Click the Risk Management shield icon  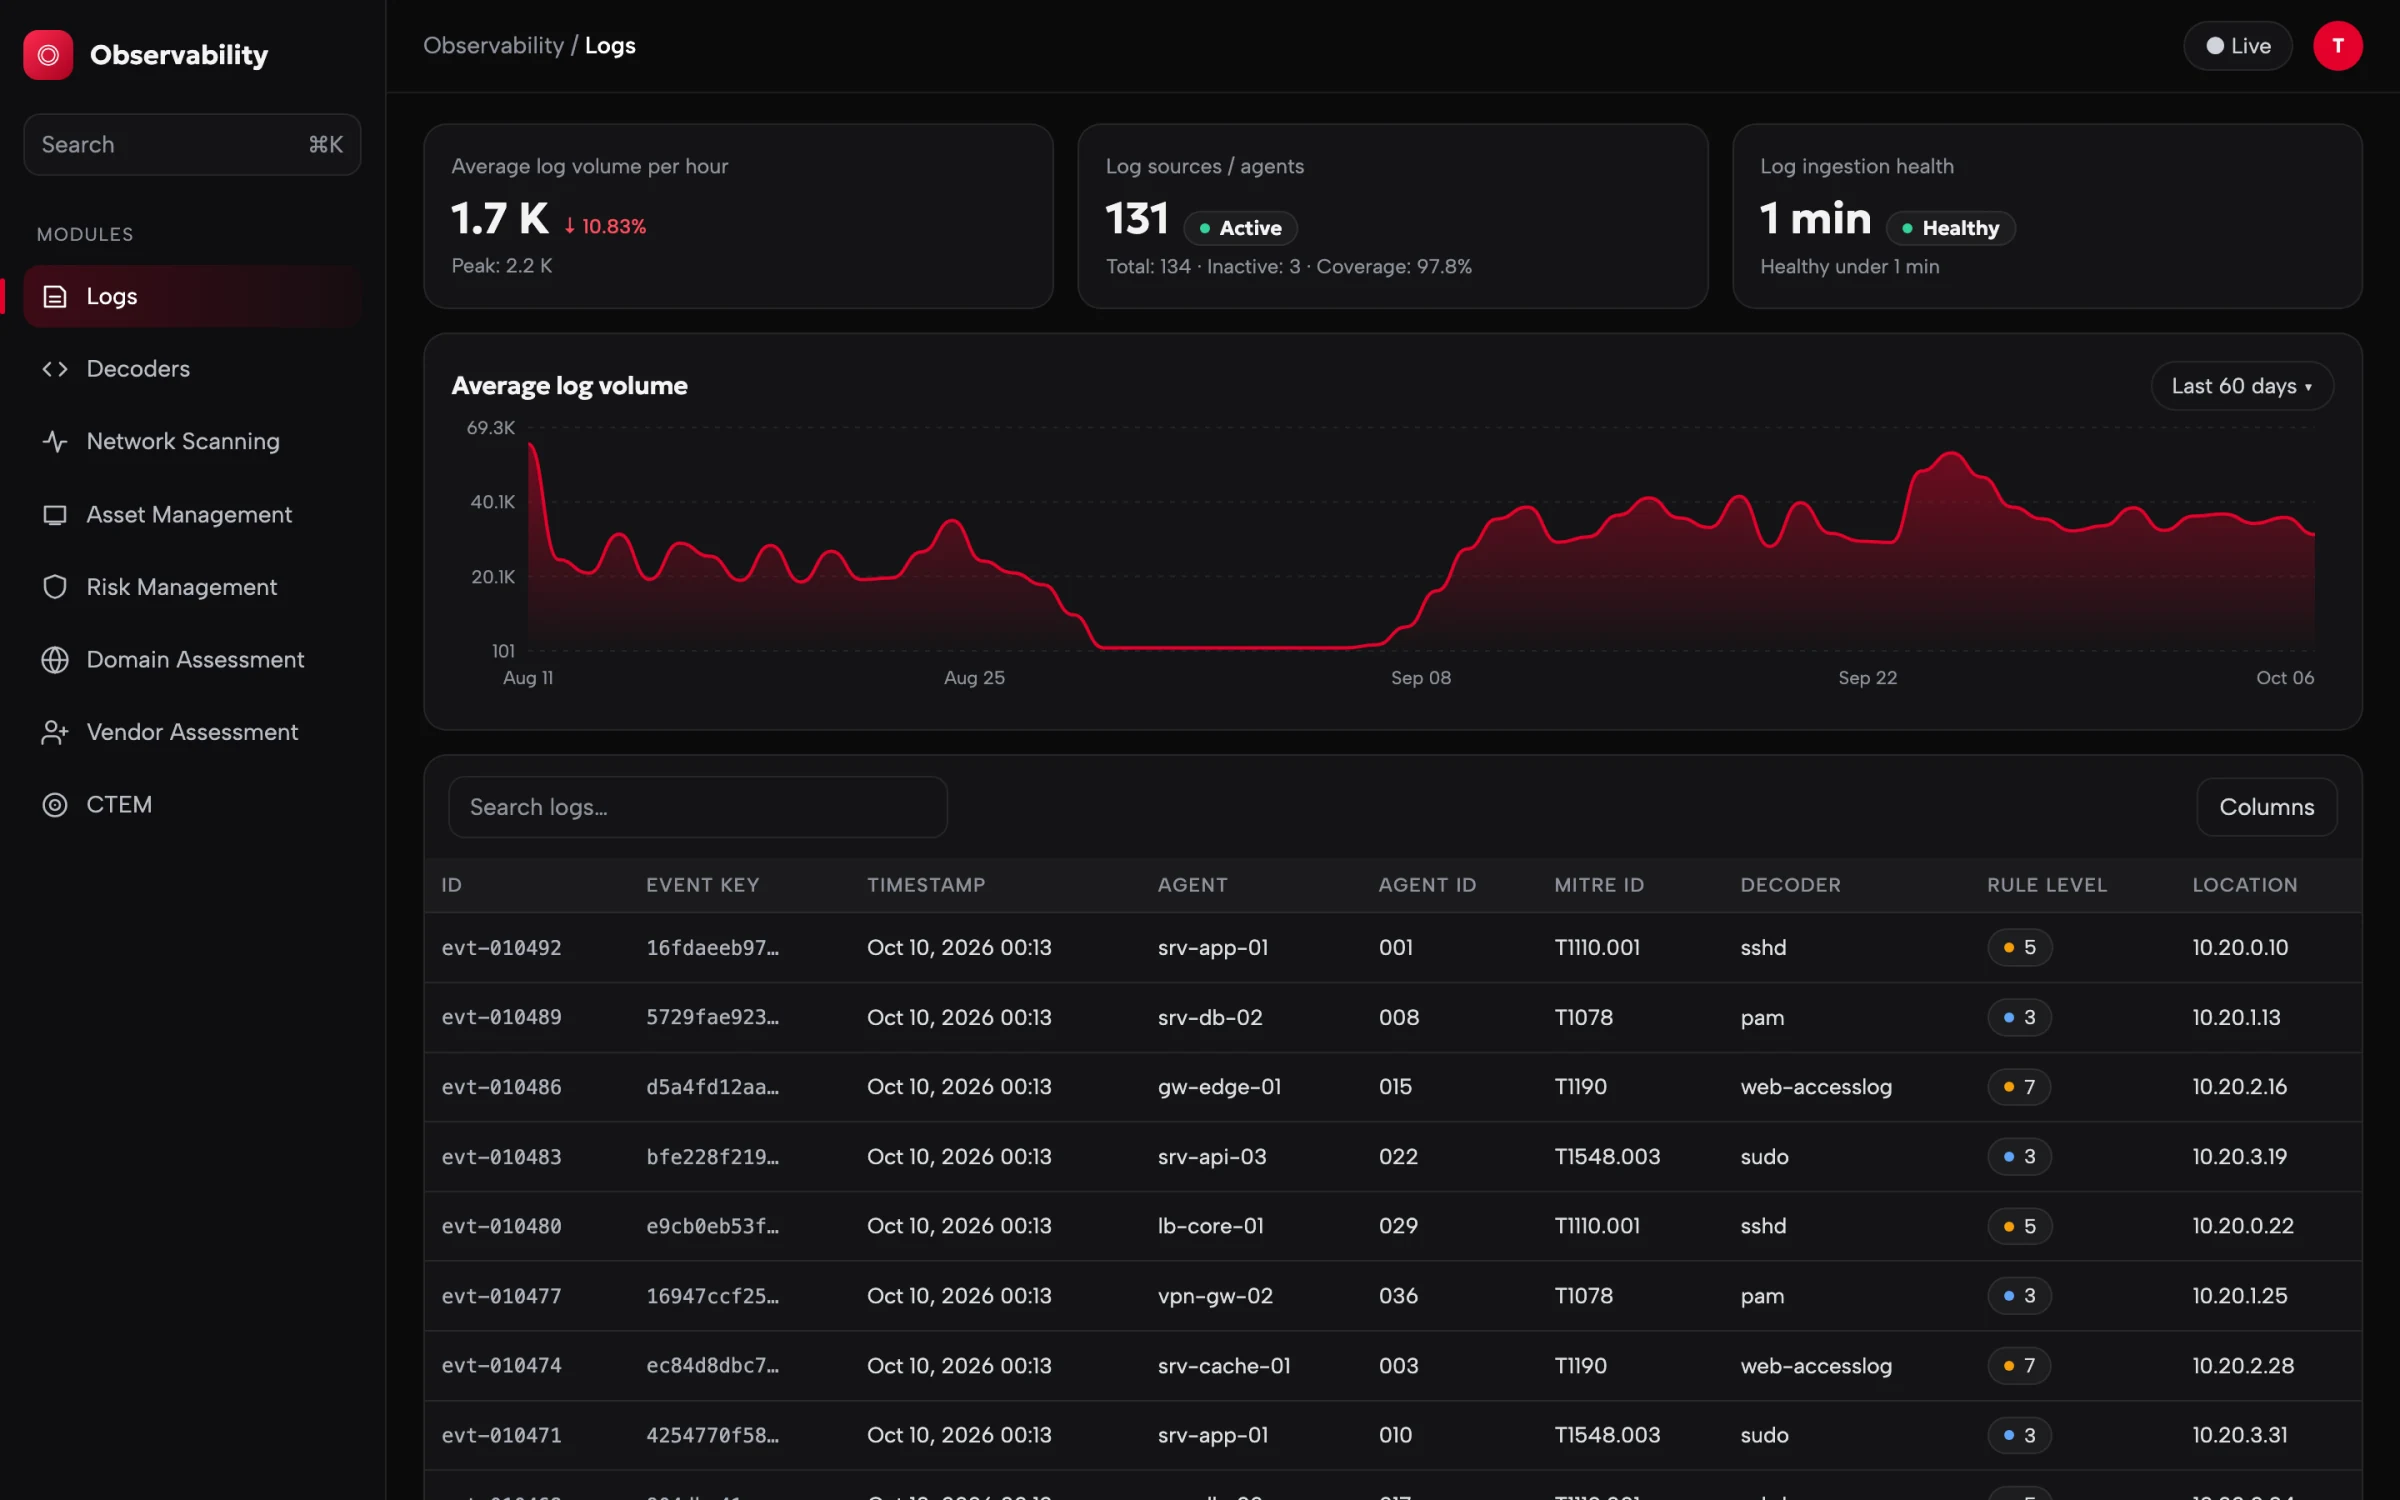pos(55,587)
